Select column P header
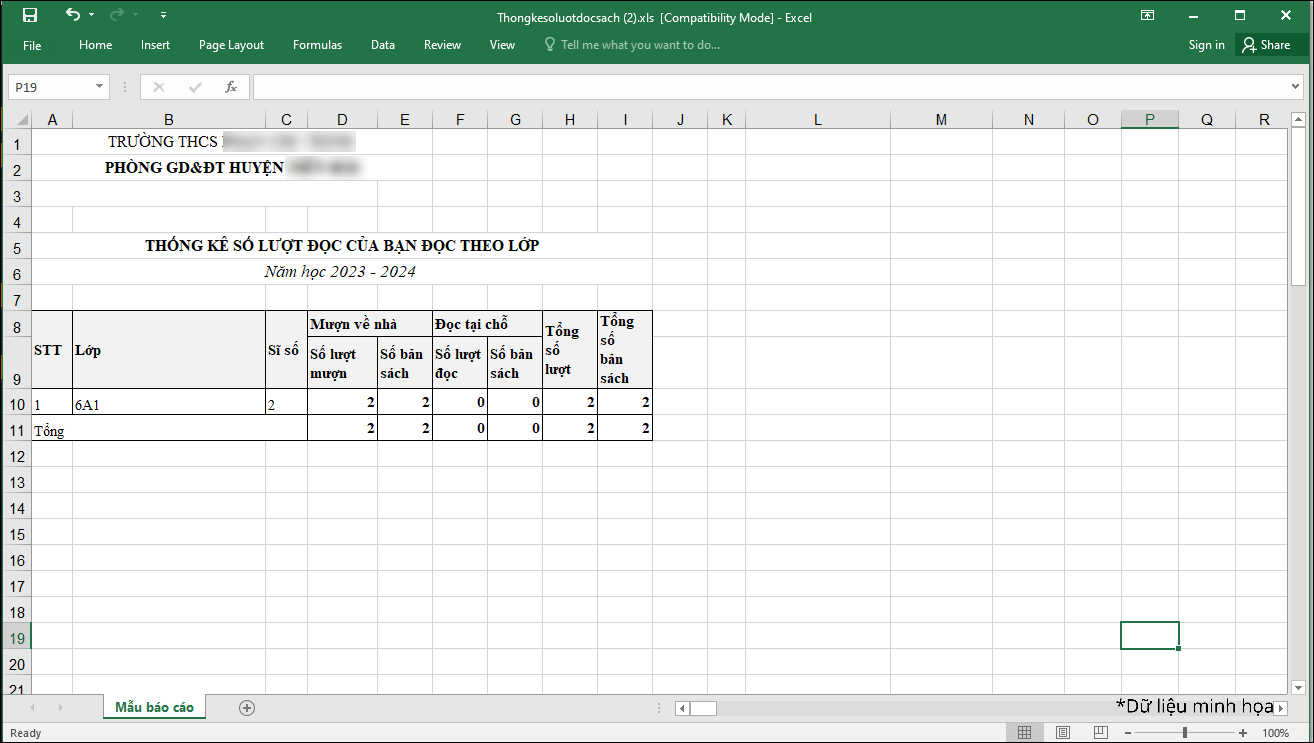The width and height of the screenshot is (1314, 743). 1150,120
